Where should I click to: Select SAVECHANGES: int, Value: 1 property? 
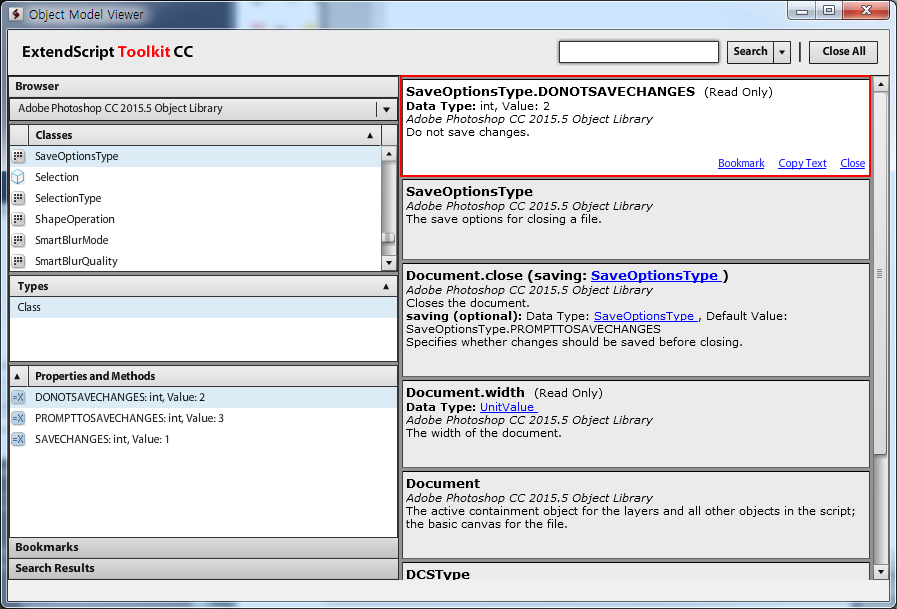203,439
